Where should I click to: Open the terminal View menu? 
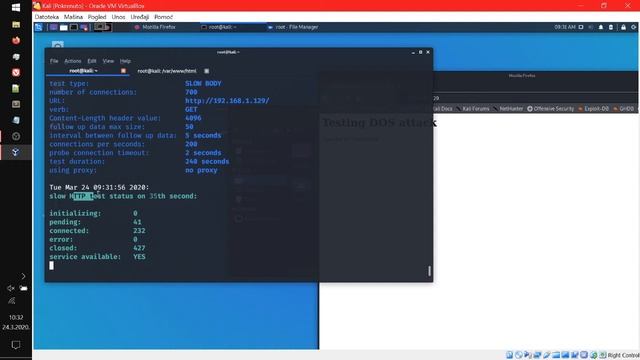(108, 61)
